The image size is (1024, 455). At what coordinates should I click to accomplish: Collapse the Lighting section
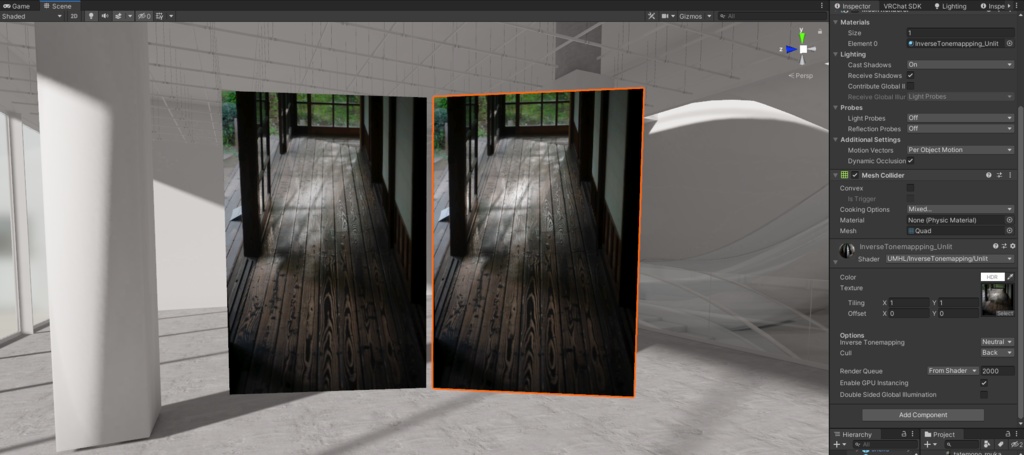pyautogui.click(x=836, y=54)
